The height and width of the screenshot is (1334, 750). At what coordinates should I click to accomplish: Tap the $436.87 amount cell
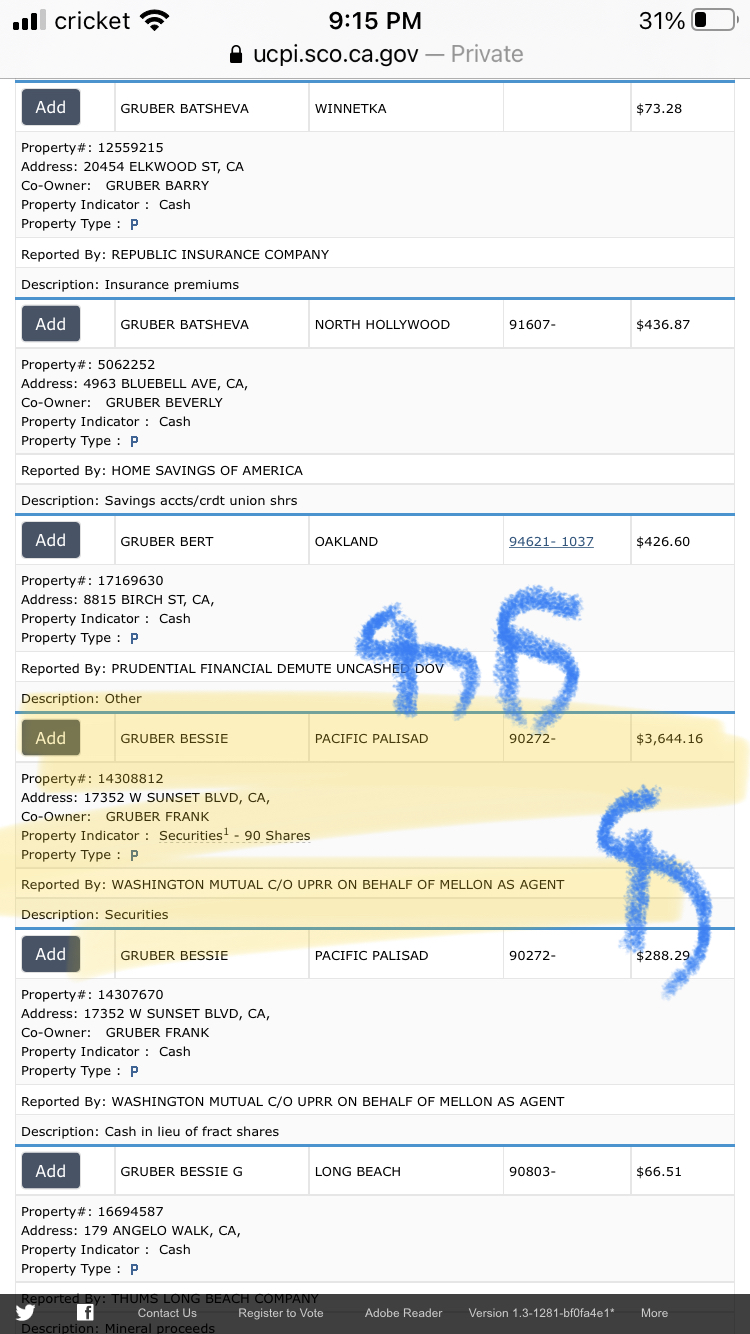[x=682, y=324]
